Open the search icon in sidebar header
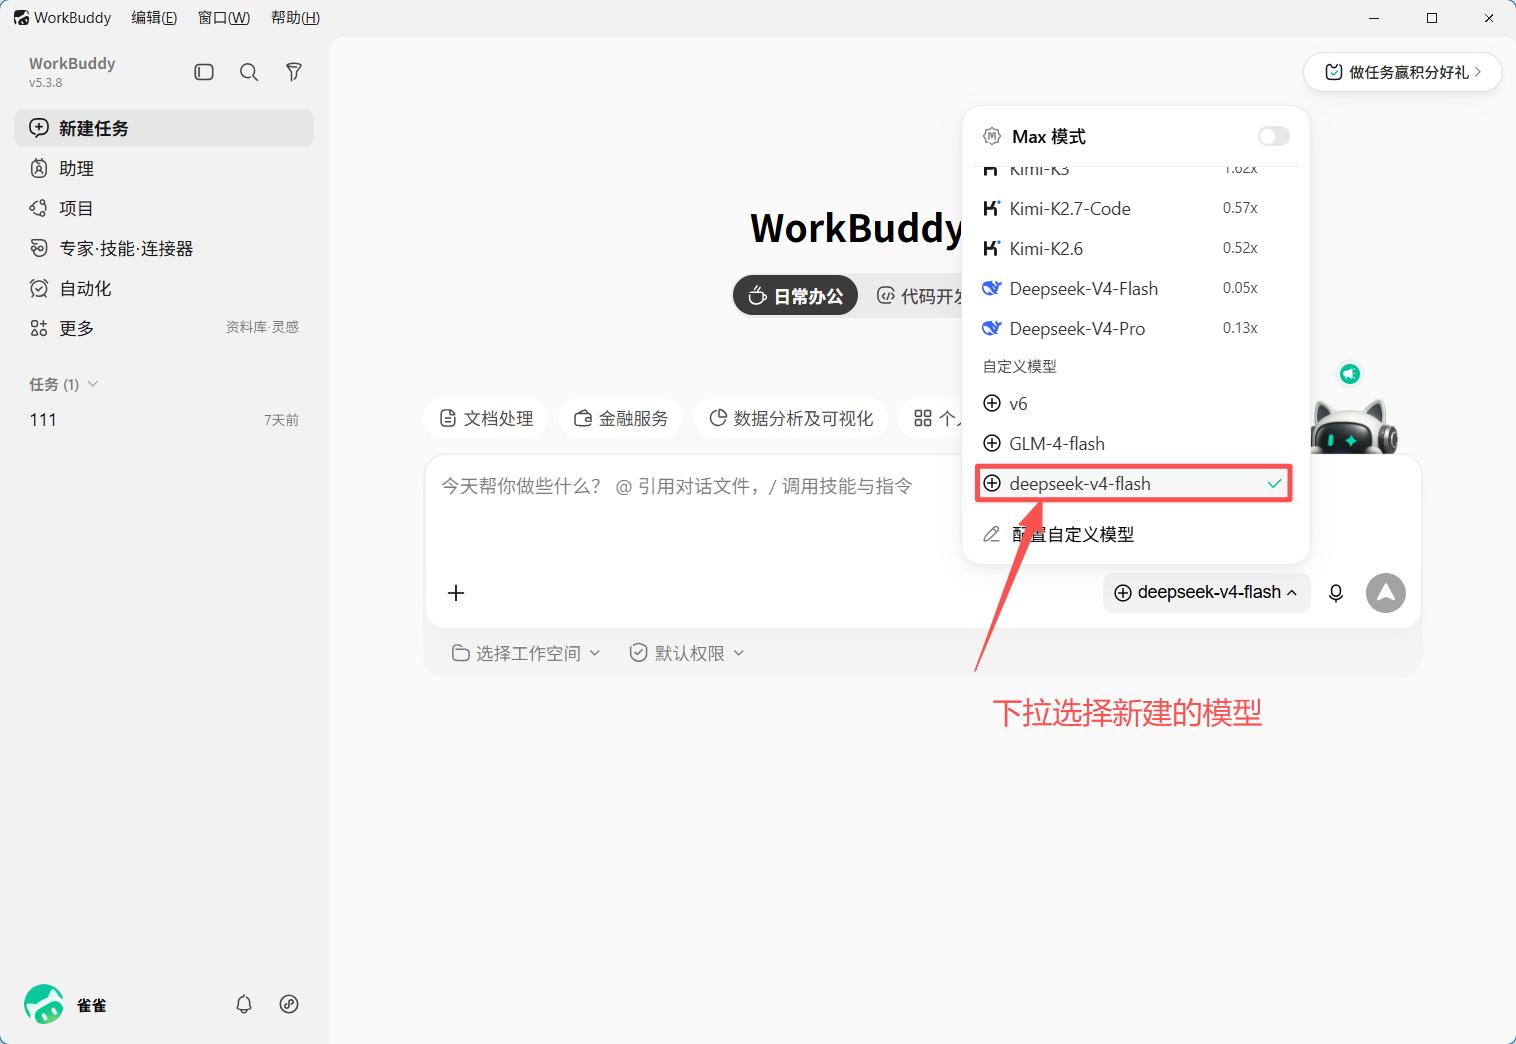1516x1044 pixels. 249,72
